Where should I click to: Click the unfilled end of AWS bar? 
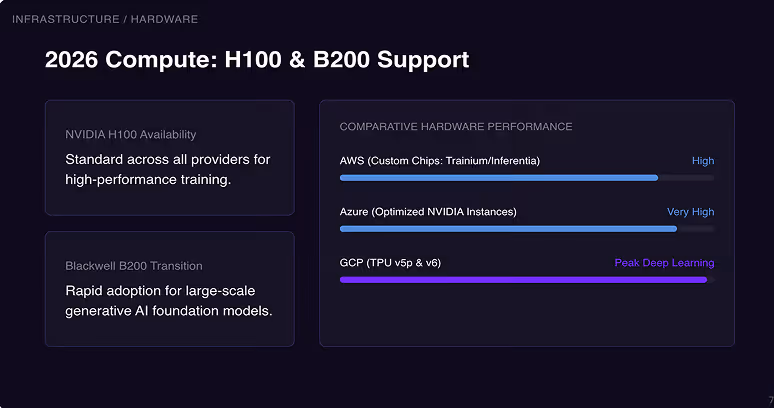pyautogui.click(x=686, y=178)
